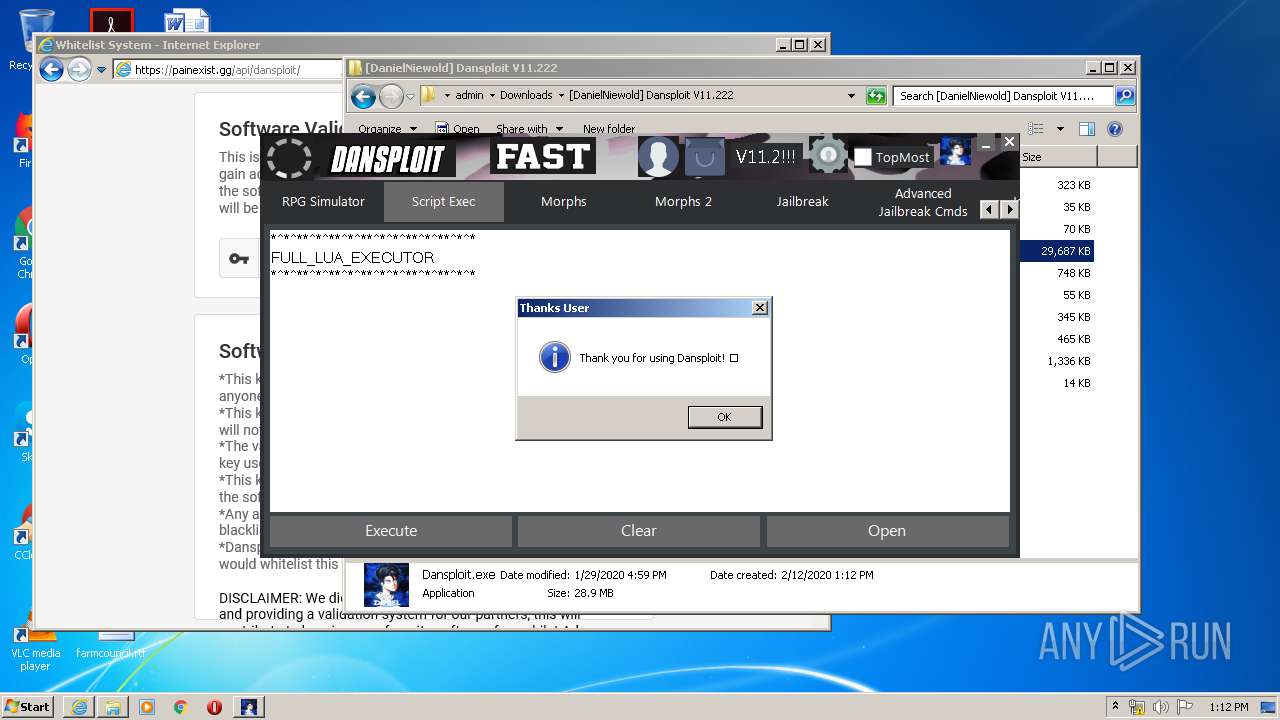The height and width of the screenshot is (720, 1280).
Task: Click the info icon in the dialog
Action: pyautogui.click(x=554, y=357)
